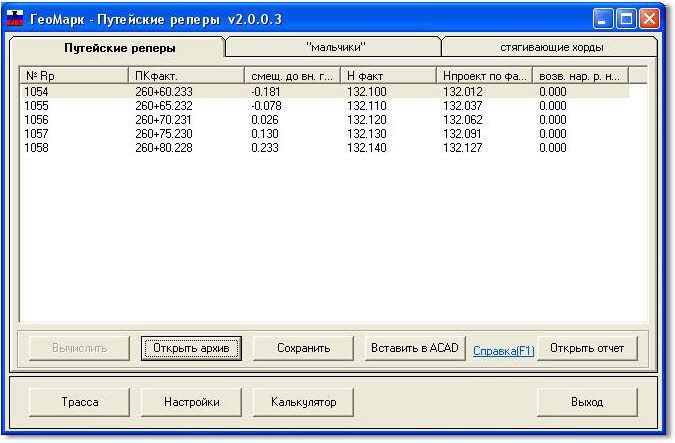This screenshot has height=443, width=675.
Task: Click the Открыть отчет button
Action: (587, 348)
